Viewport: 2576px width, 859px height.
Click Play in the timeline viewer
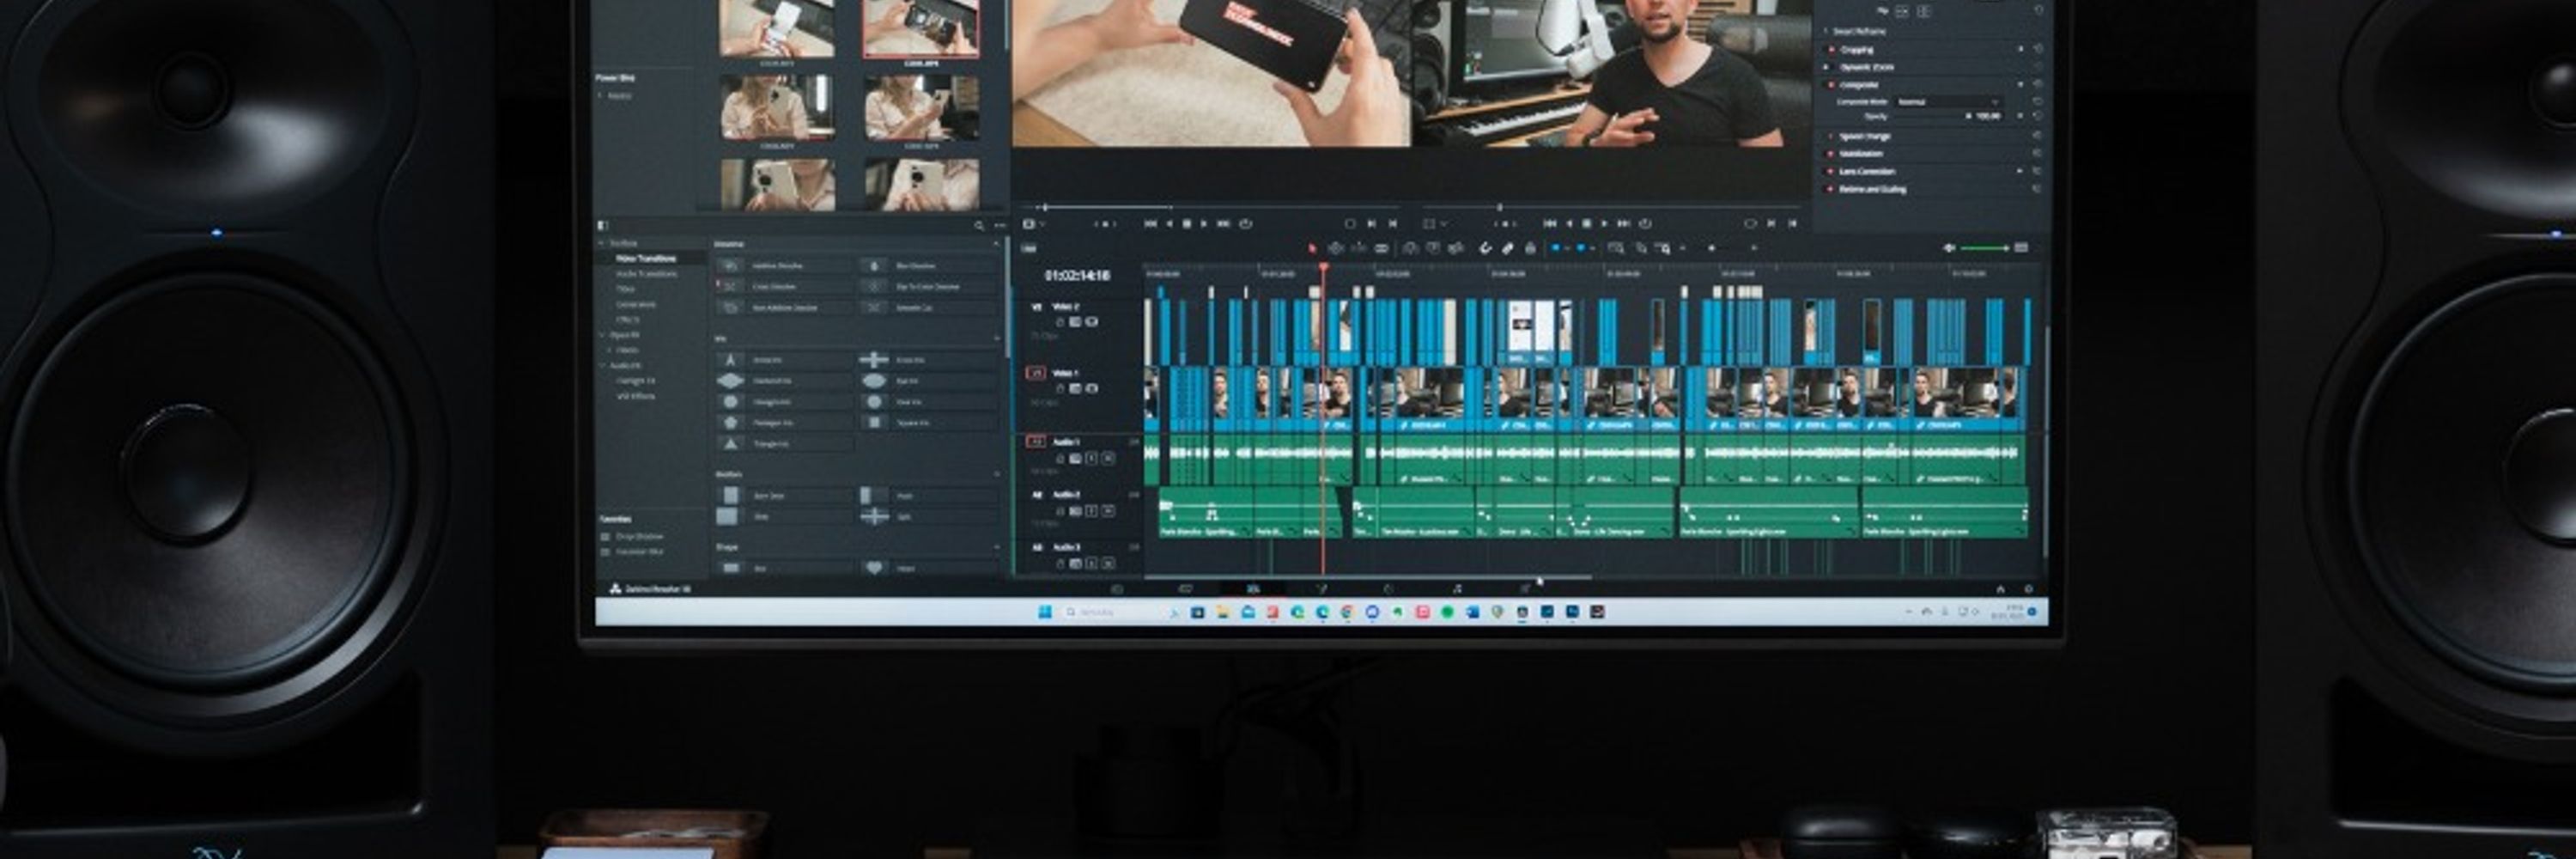click(x=1604, y=224)
